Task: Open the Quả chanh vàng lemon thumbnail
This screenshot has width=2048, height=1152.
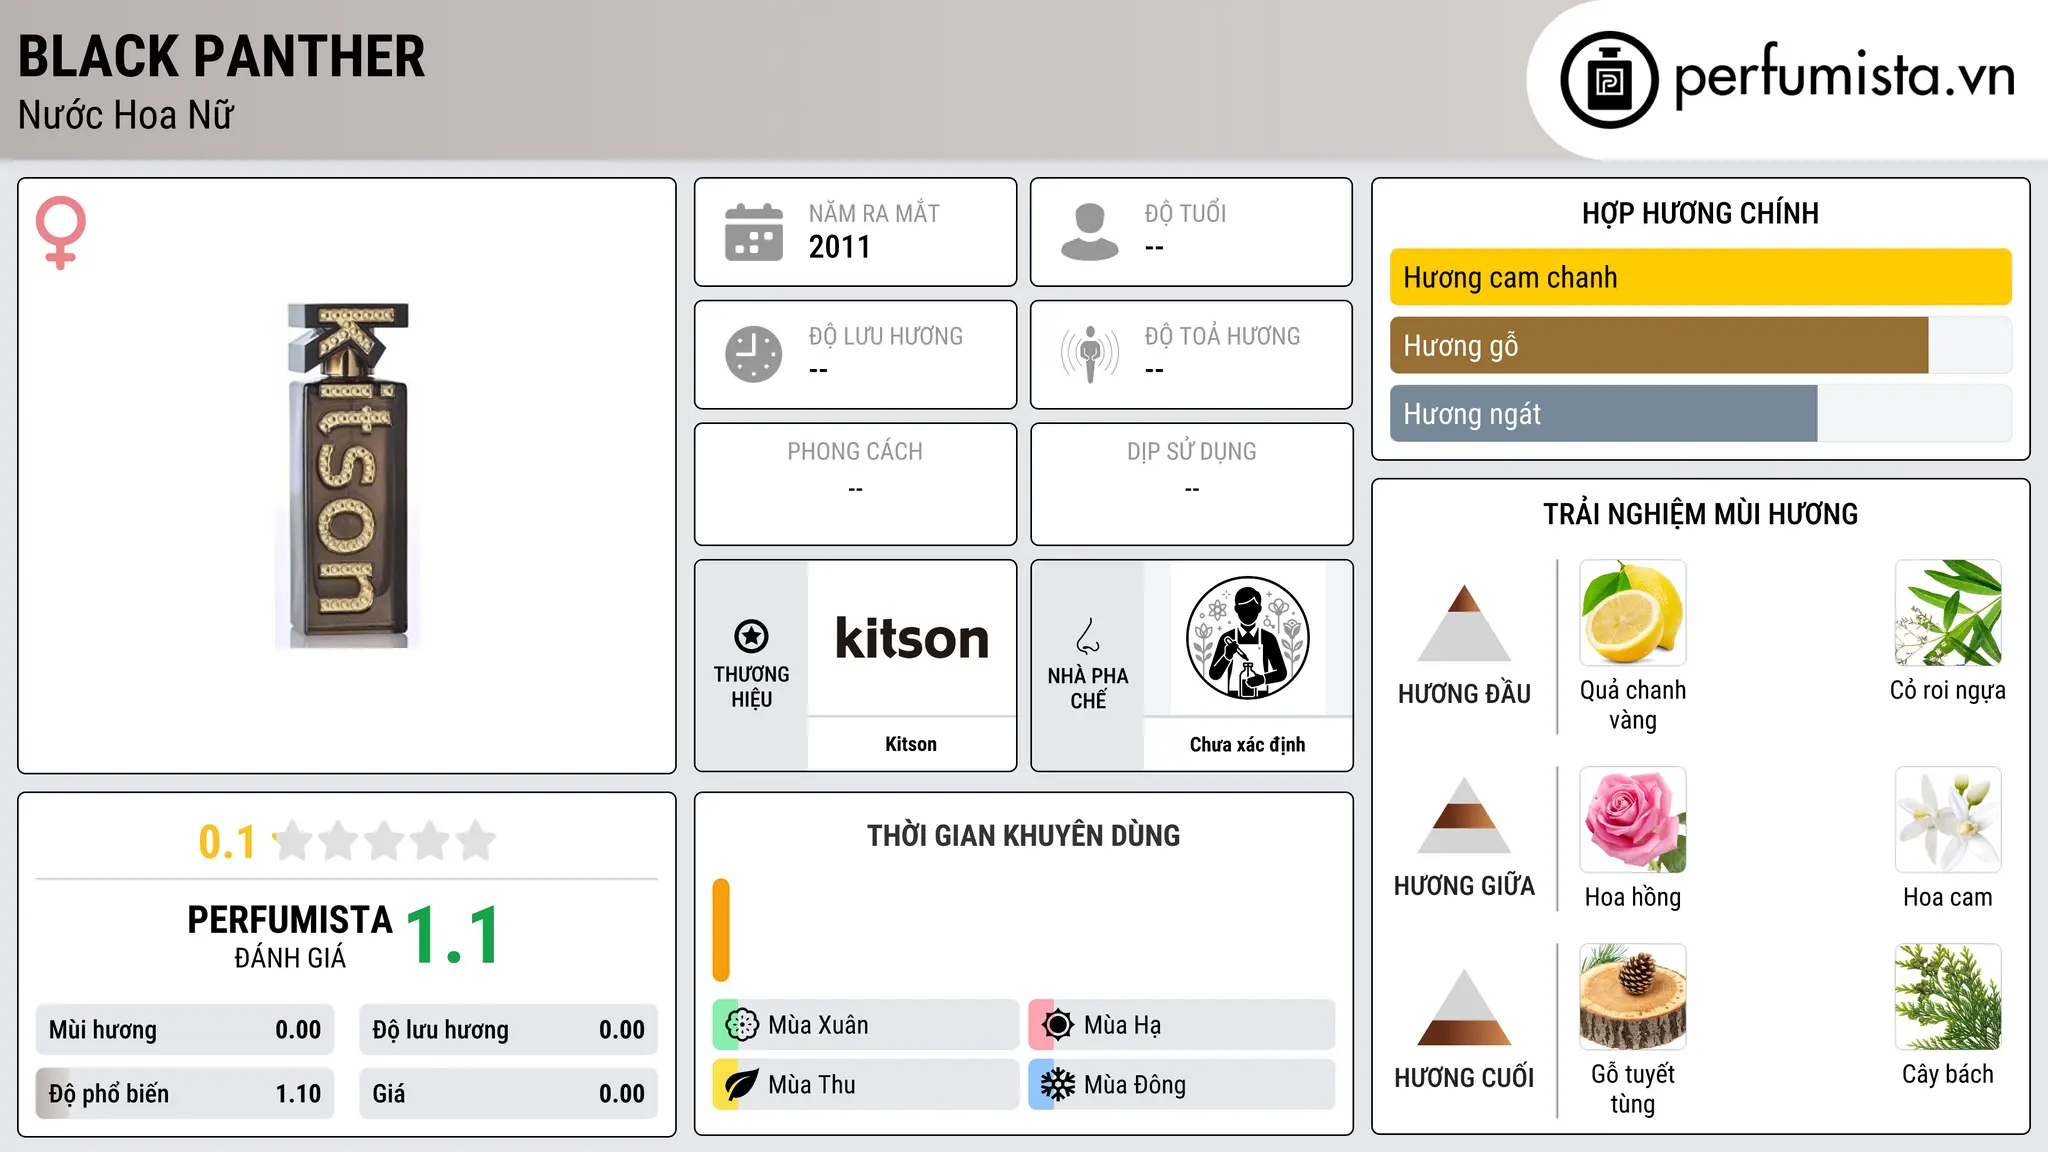Action: pyautogui.click(x=1633, y=613)
